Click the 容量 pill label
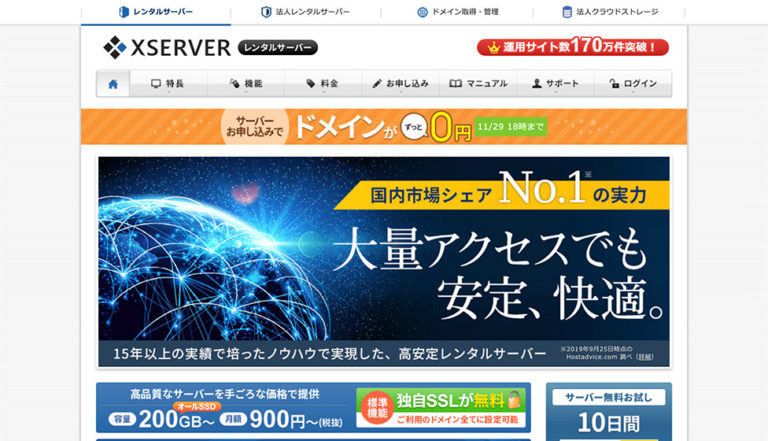 (122, 419)
